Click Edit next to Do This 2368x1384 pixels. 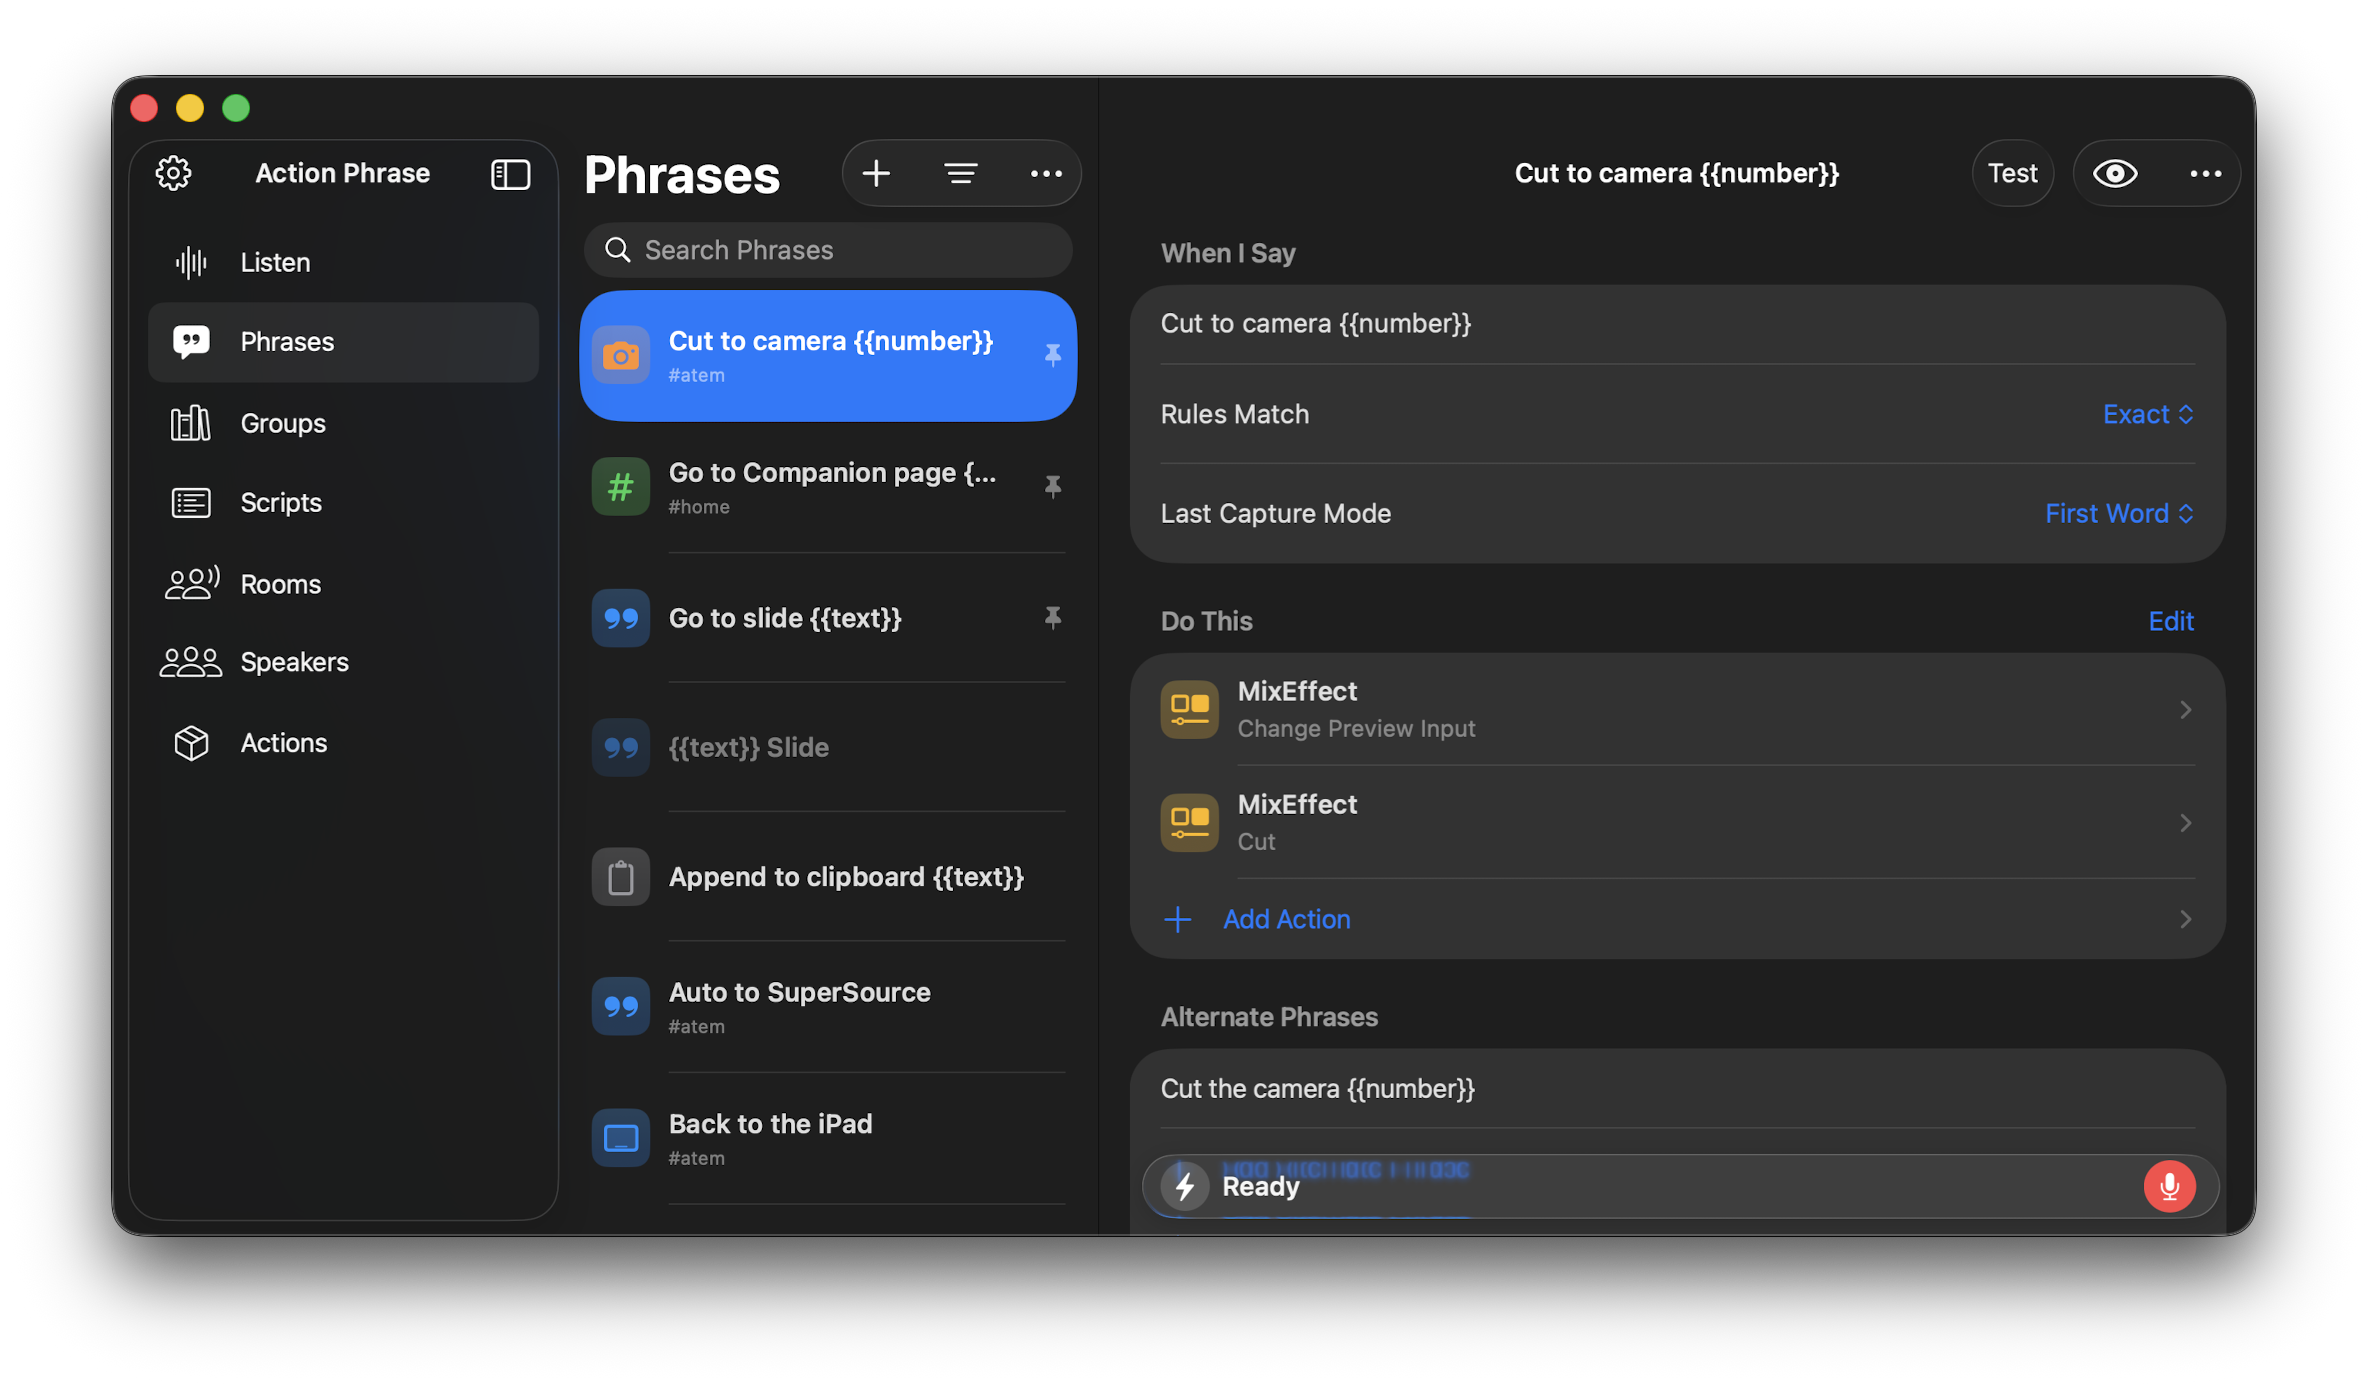(2170, 621)
